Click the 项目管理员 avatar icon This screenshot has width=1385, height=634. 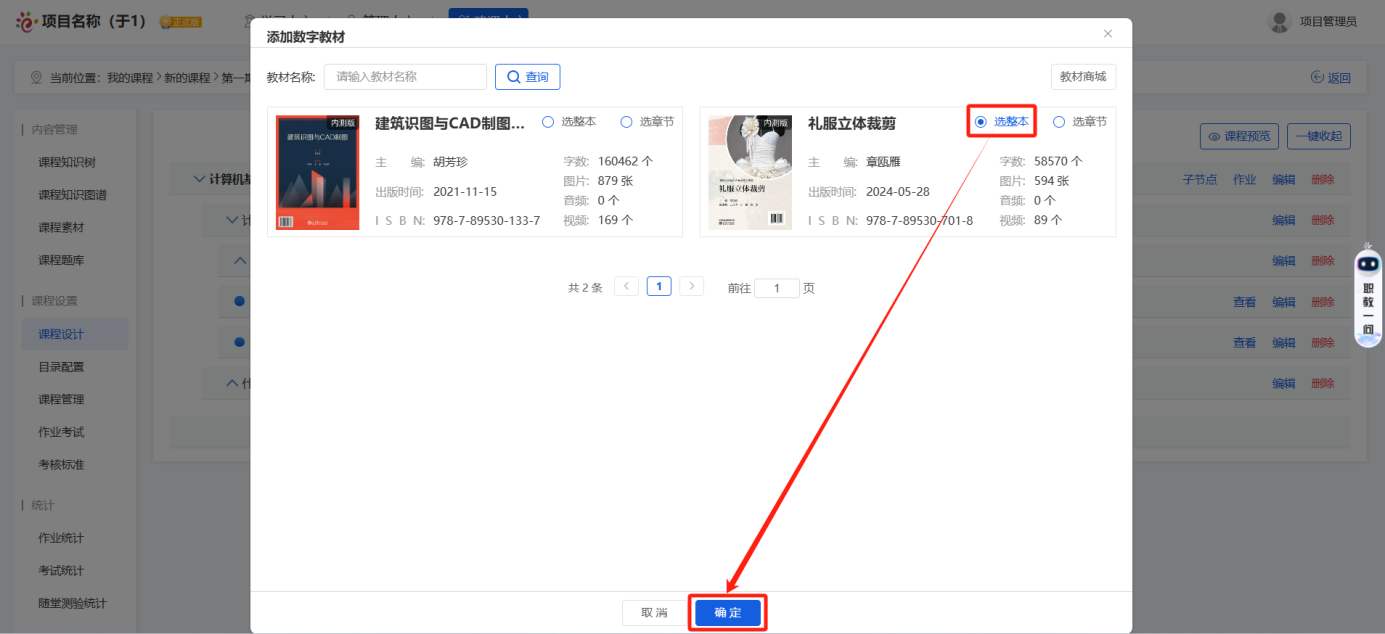pos(1280,21)
